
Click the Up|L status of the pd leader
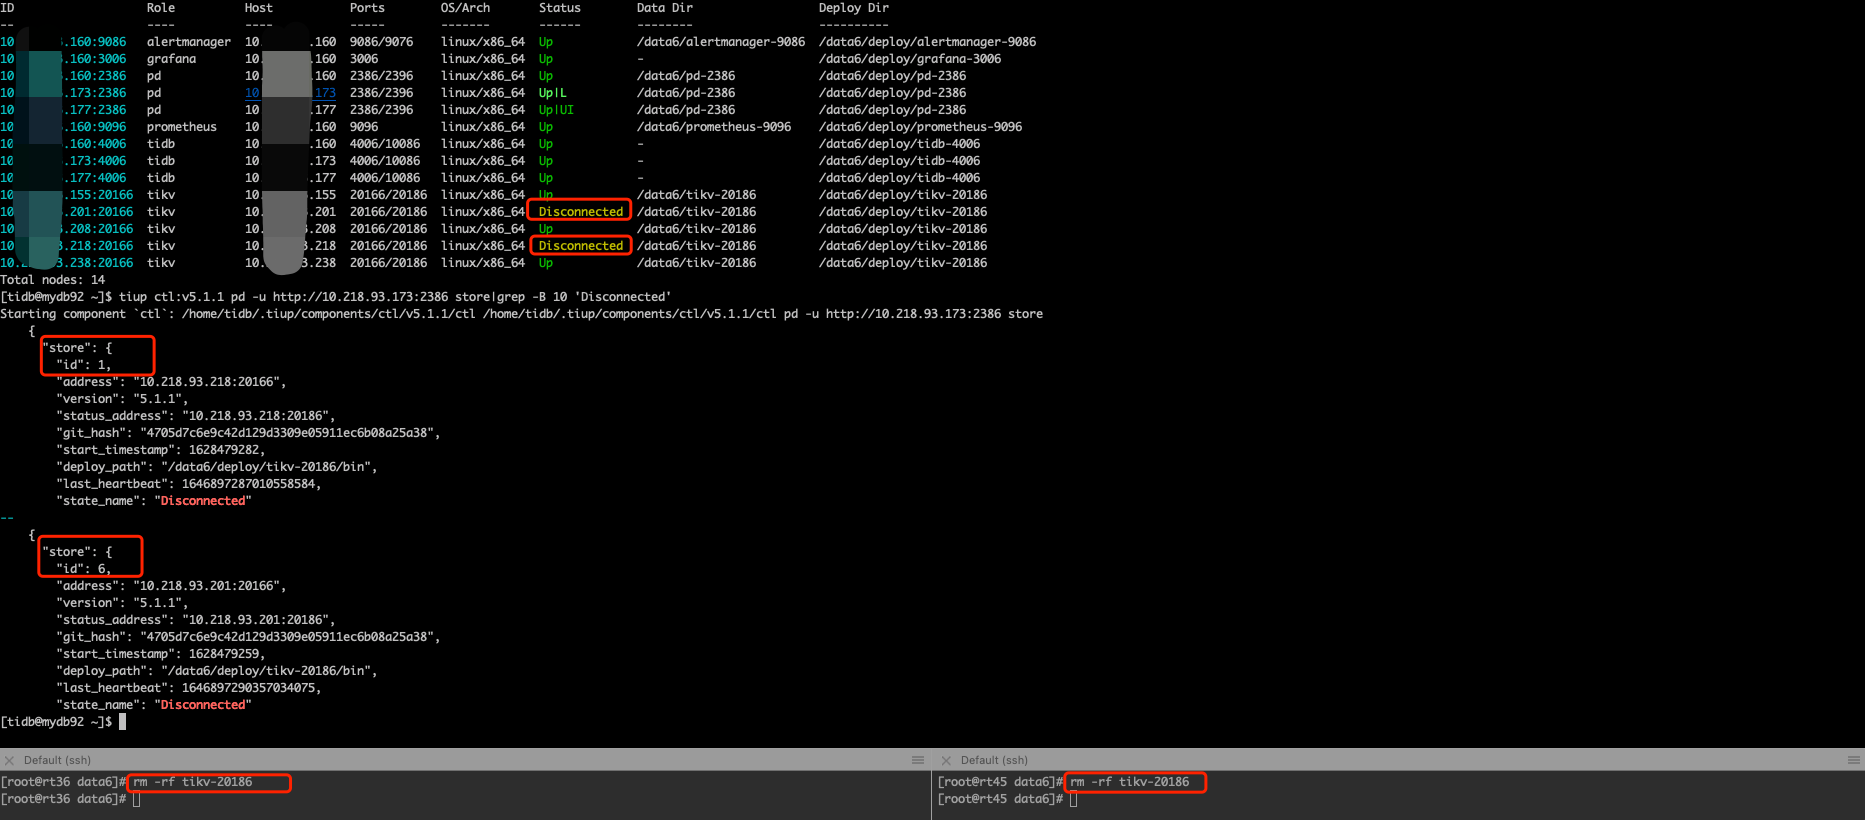[x=553, y=93]
